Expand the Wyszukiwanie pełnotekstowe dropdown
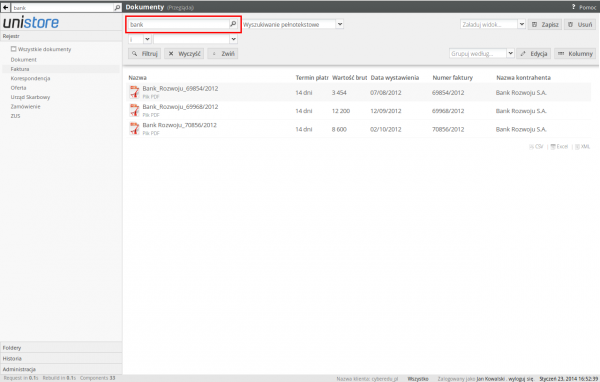This screenshot has height=382, width=600. tap(340, 24)
